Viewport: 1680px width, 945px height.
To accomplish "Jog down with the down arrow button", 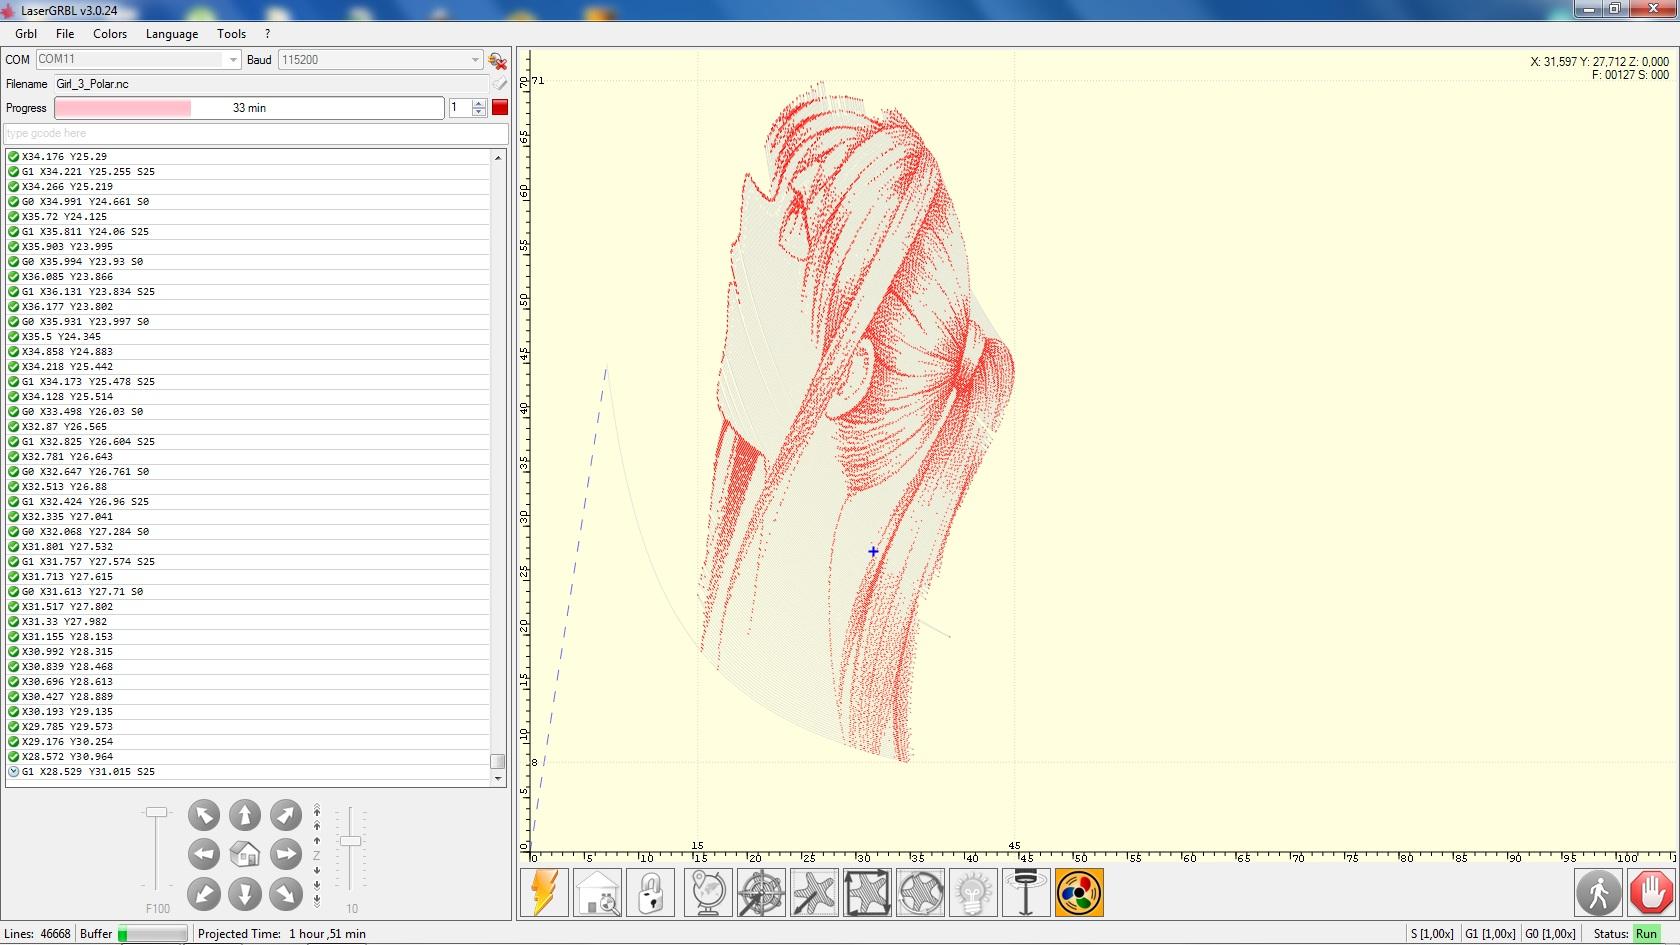I will click(x=245, y=894).
